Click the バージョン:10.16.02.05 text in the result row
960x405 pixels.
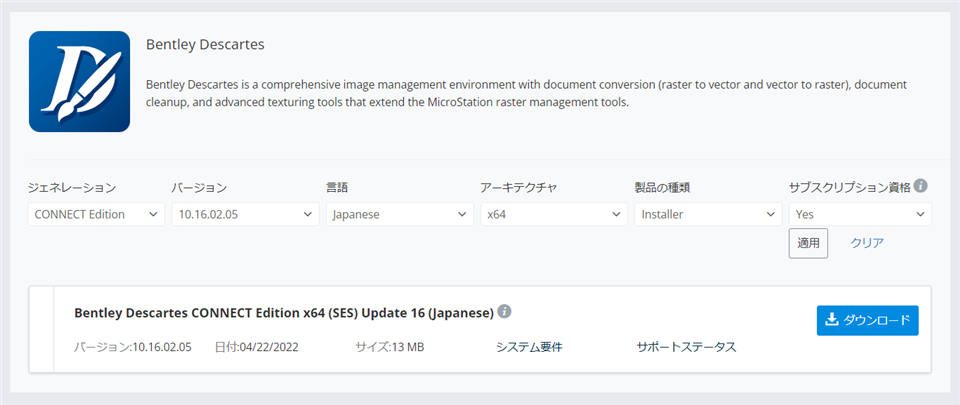(133, 347)
